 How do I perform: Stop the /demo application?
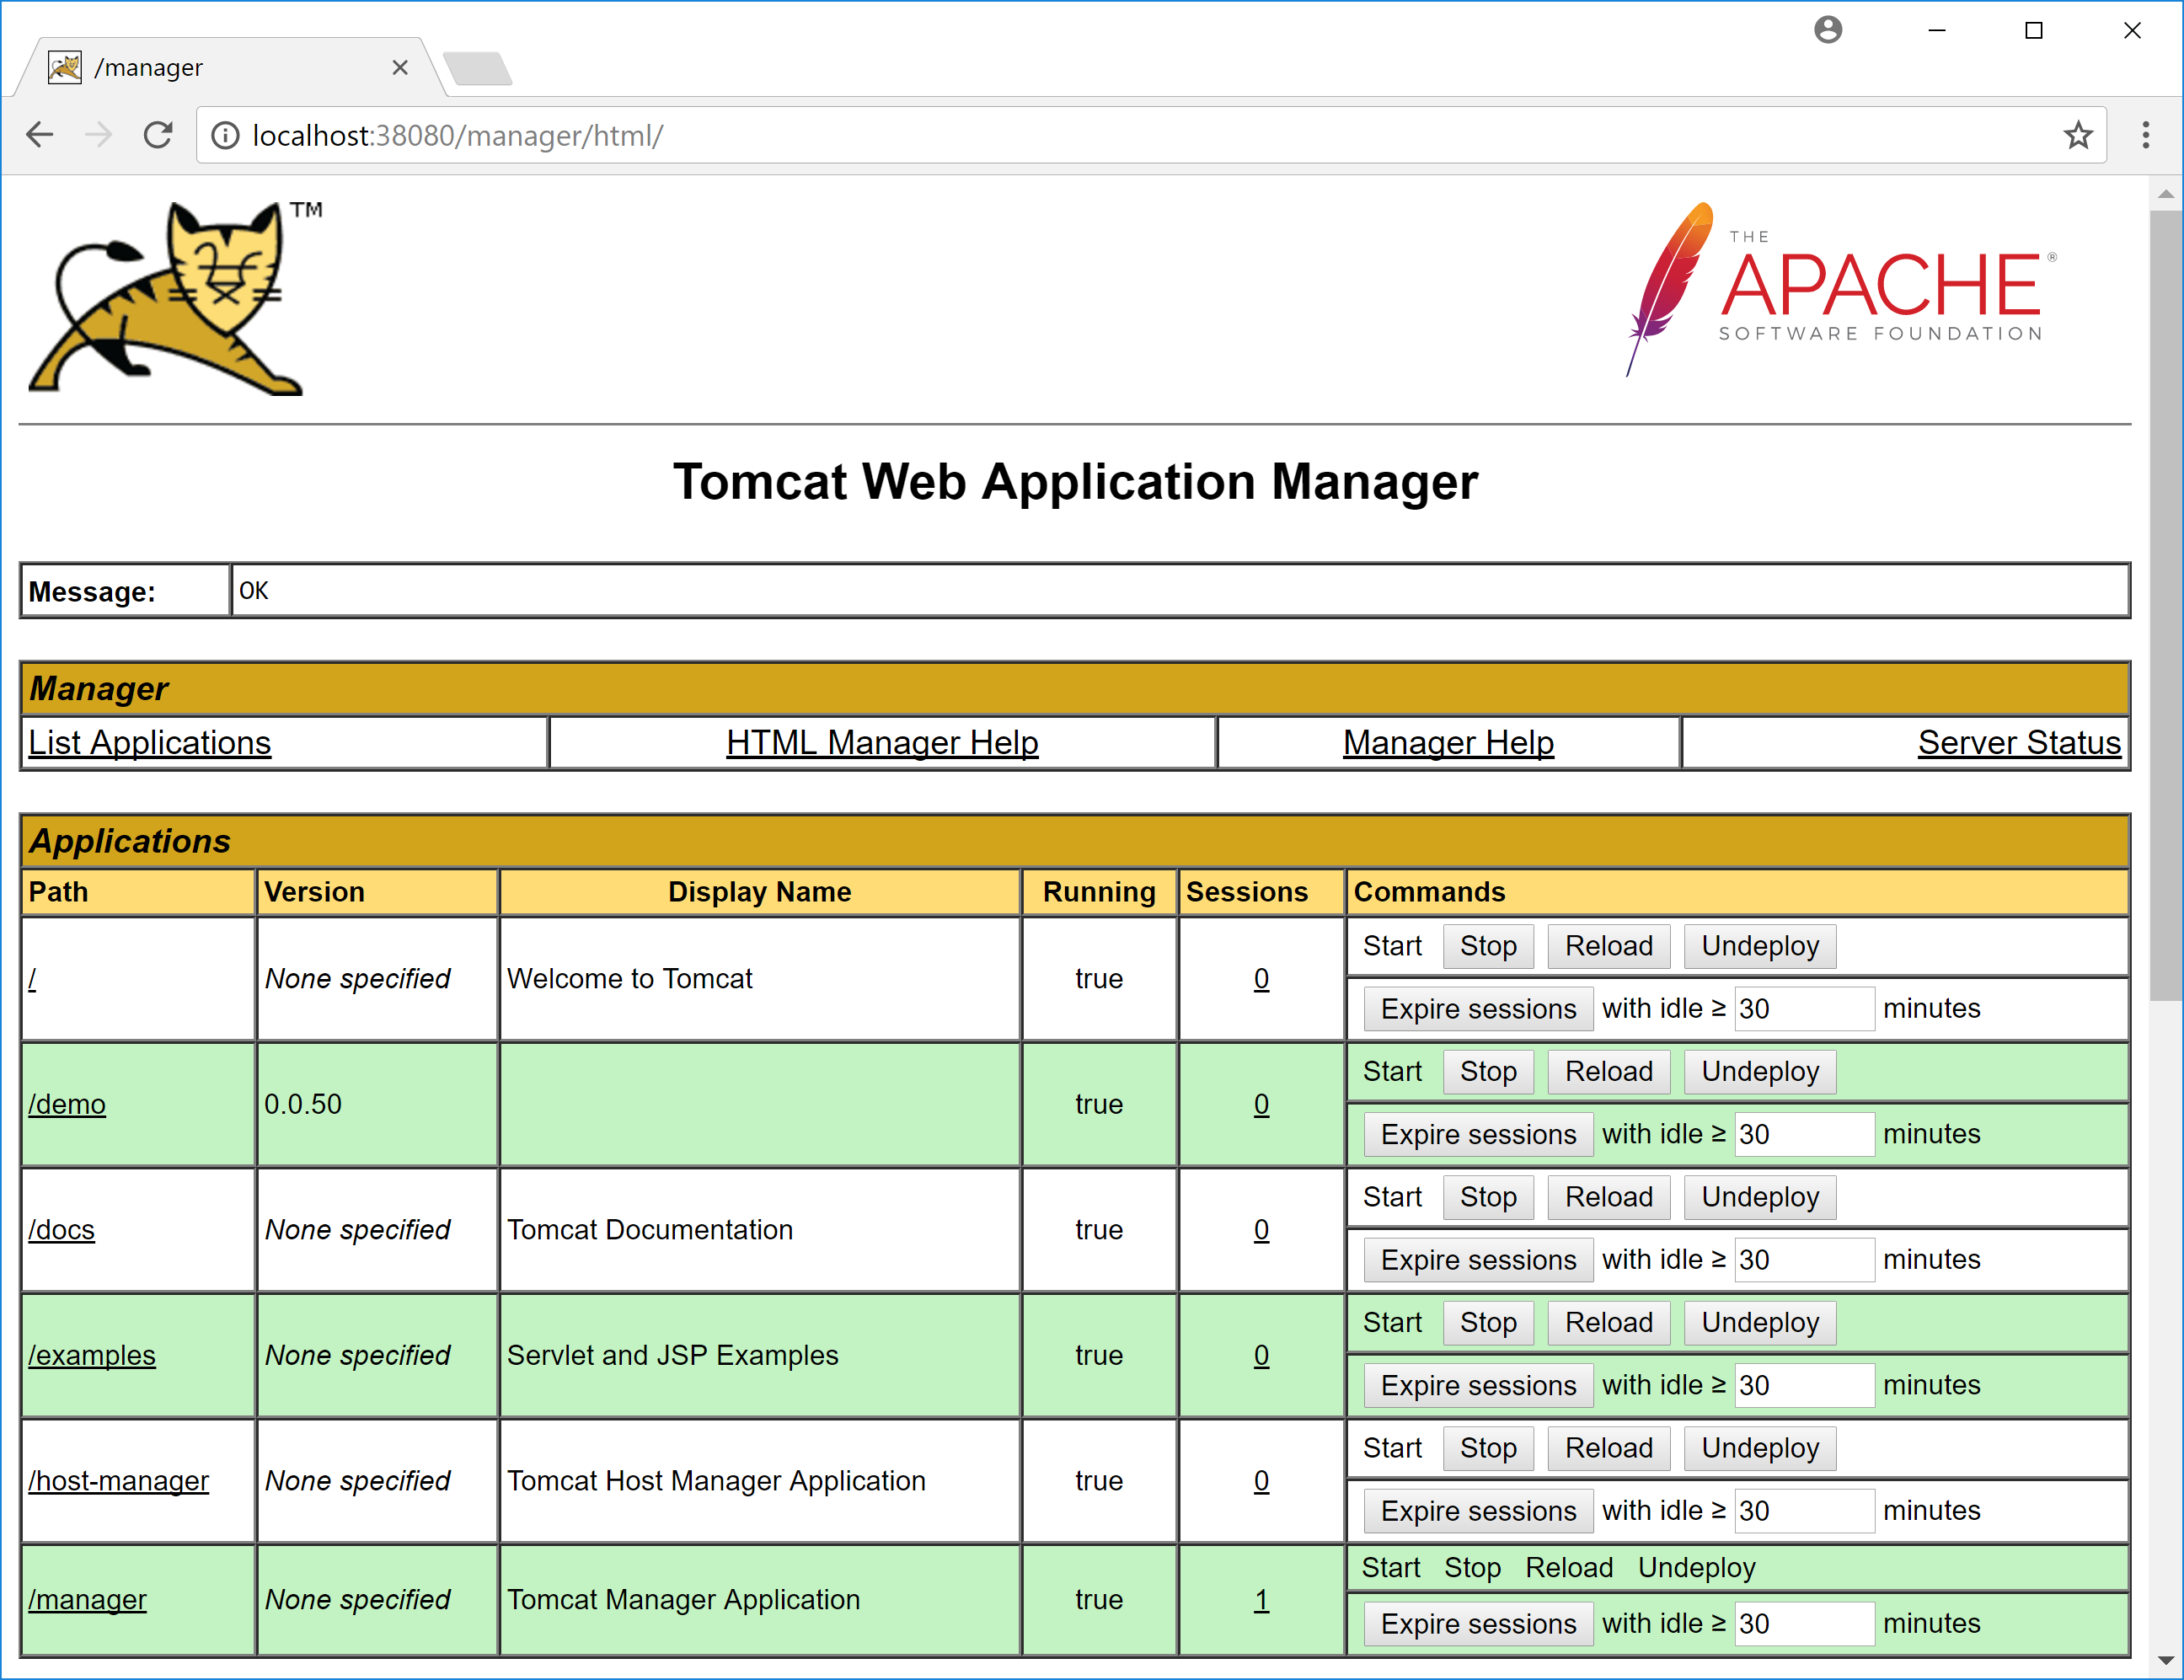click(1487, 1072)
